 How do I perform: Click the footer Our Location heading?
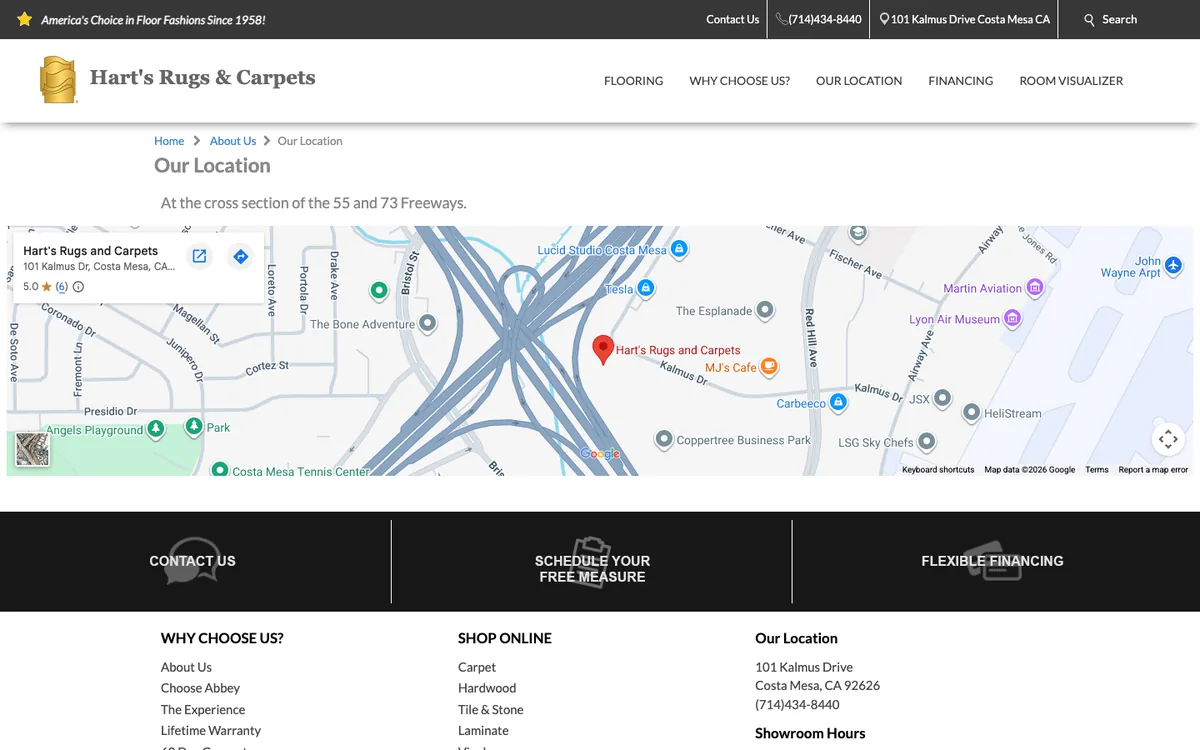(x=796, y=638)
